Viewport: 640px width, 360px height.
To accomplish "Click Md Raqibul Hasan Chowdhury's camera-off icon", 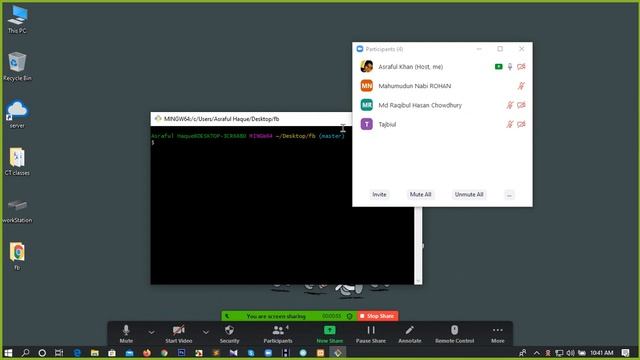I will coord(521,105).
